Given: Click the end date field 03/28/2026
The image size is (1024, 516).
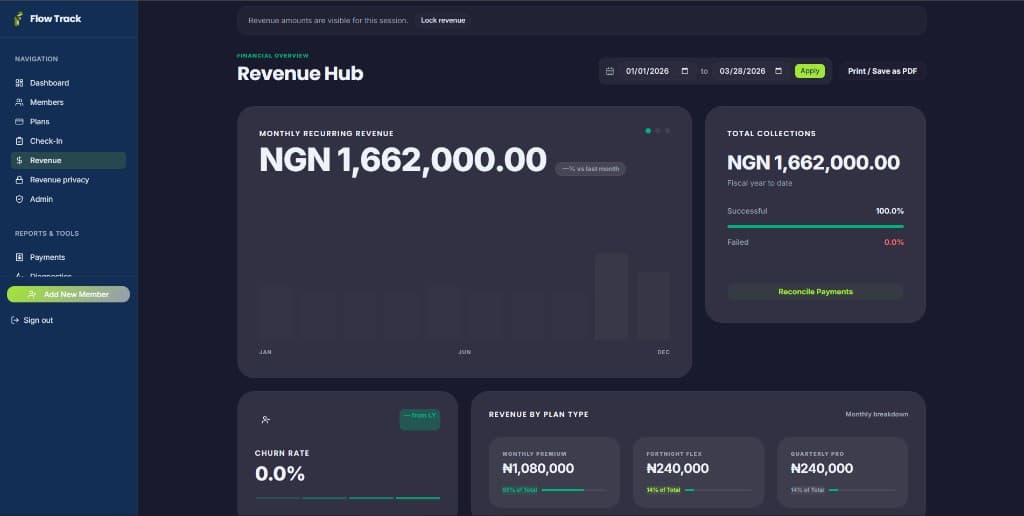Looking at the screenshot, I should (x=751, y=71).
